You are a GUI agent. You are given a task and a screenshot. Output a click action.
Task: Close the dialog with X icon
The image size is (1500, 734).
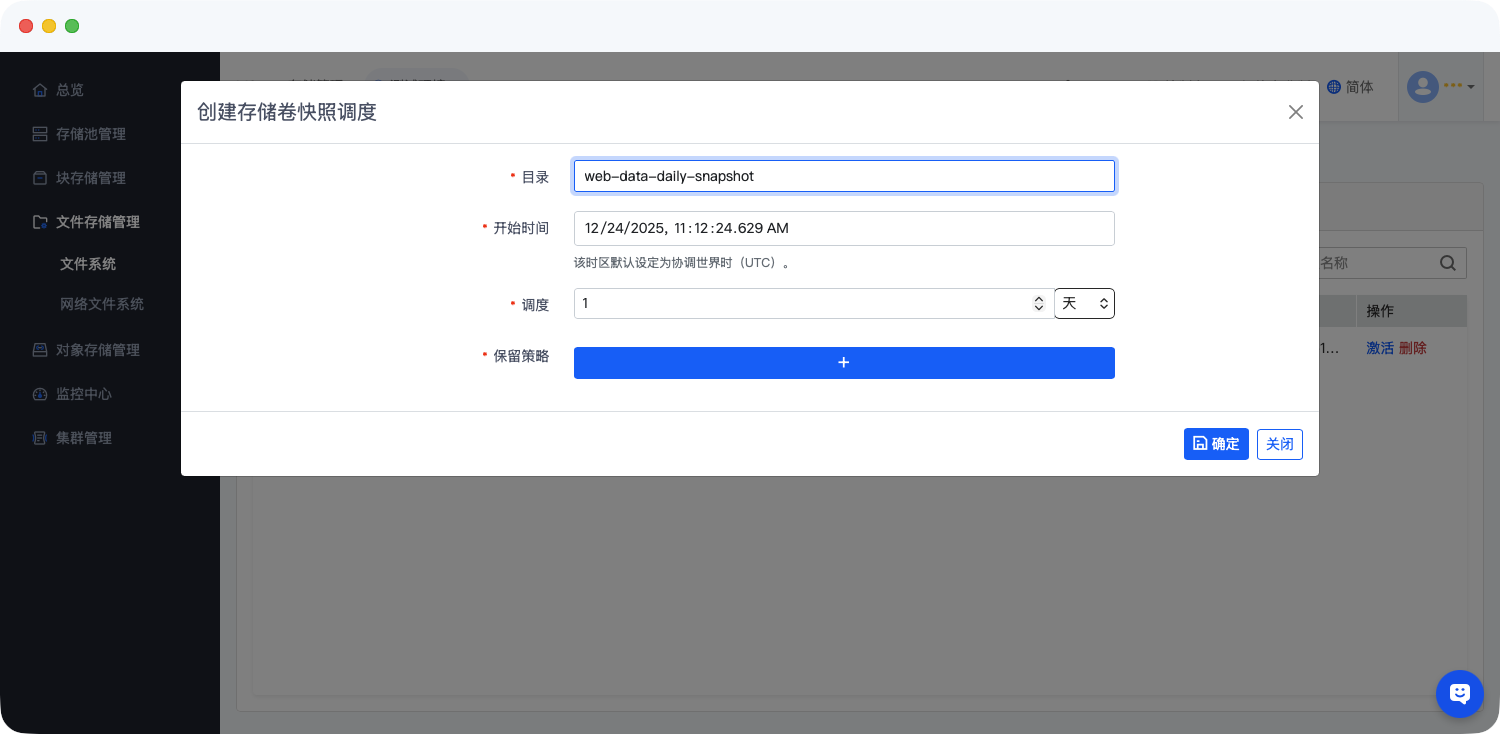[1295, 112]
